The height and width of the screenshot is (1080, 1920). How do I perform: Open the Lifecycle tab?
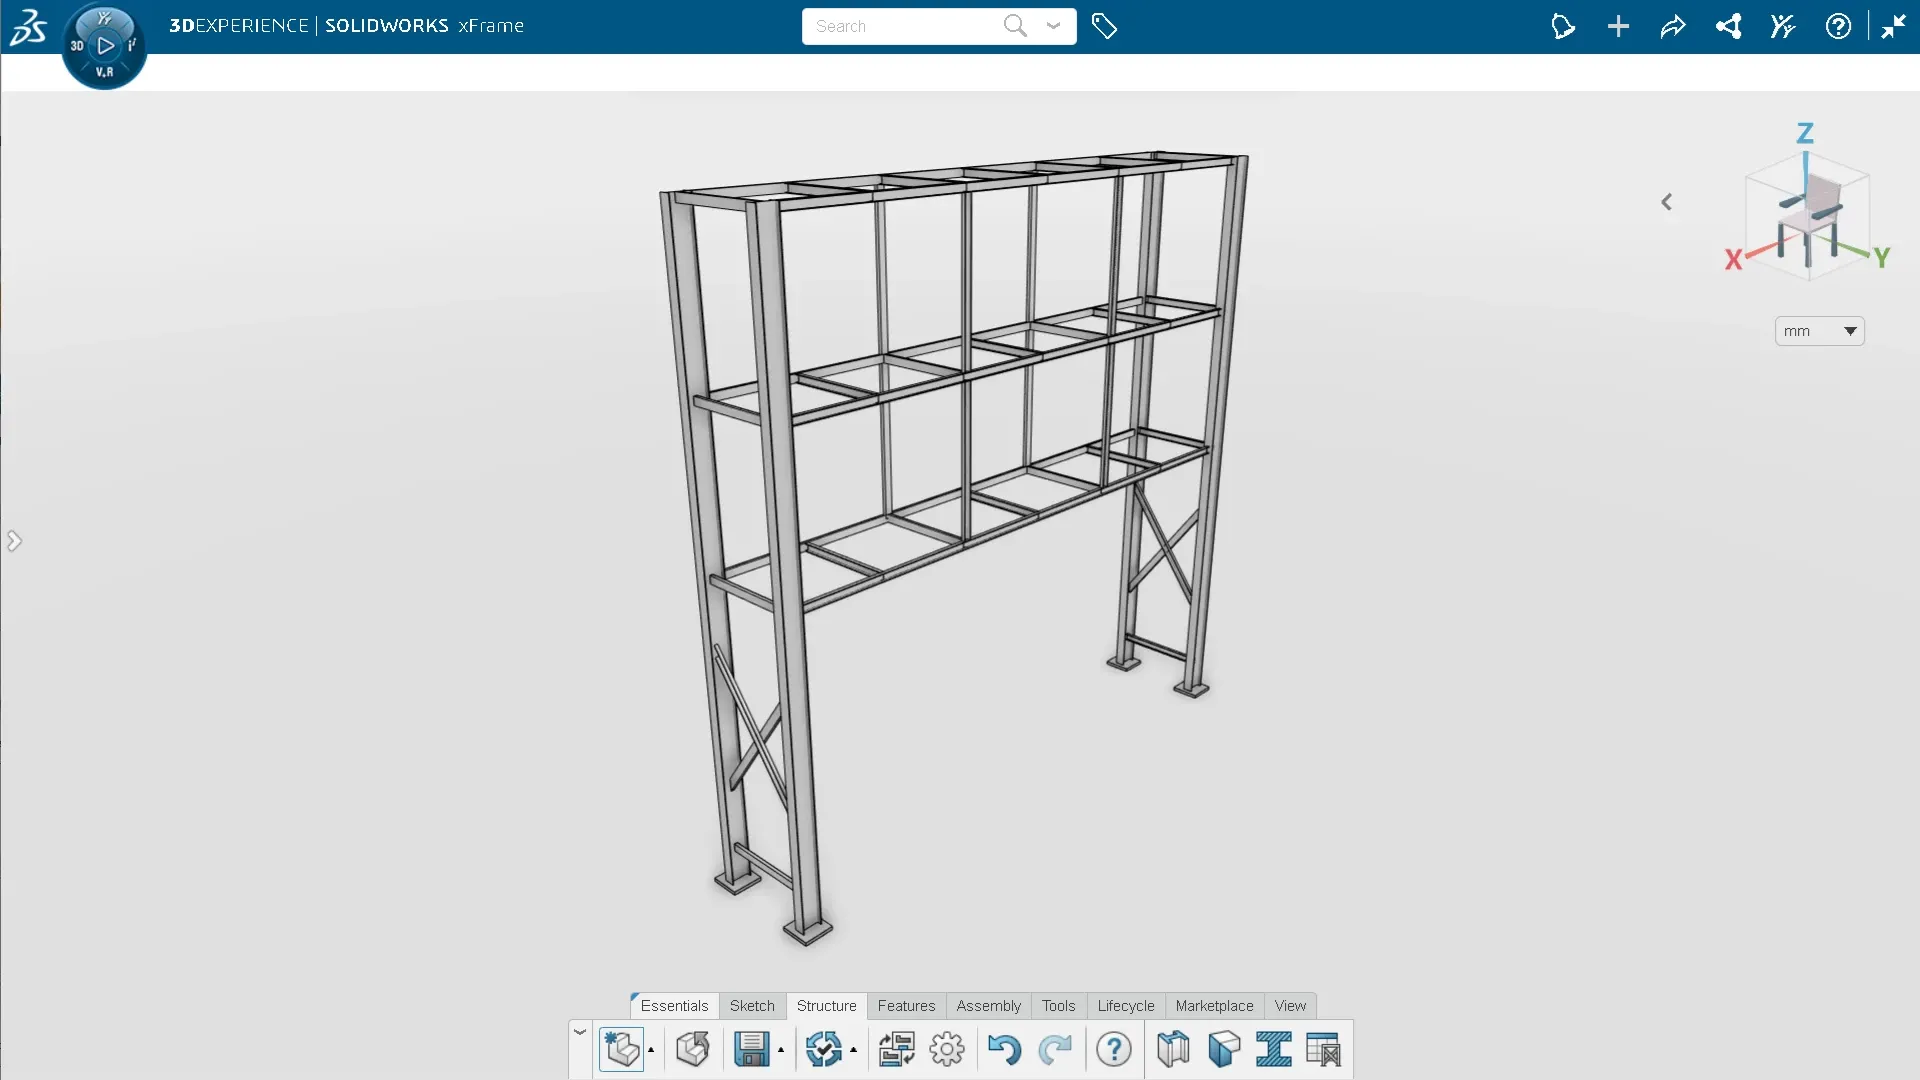pyautogui.click(x=1125, y=1006)
